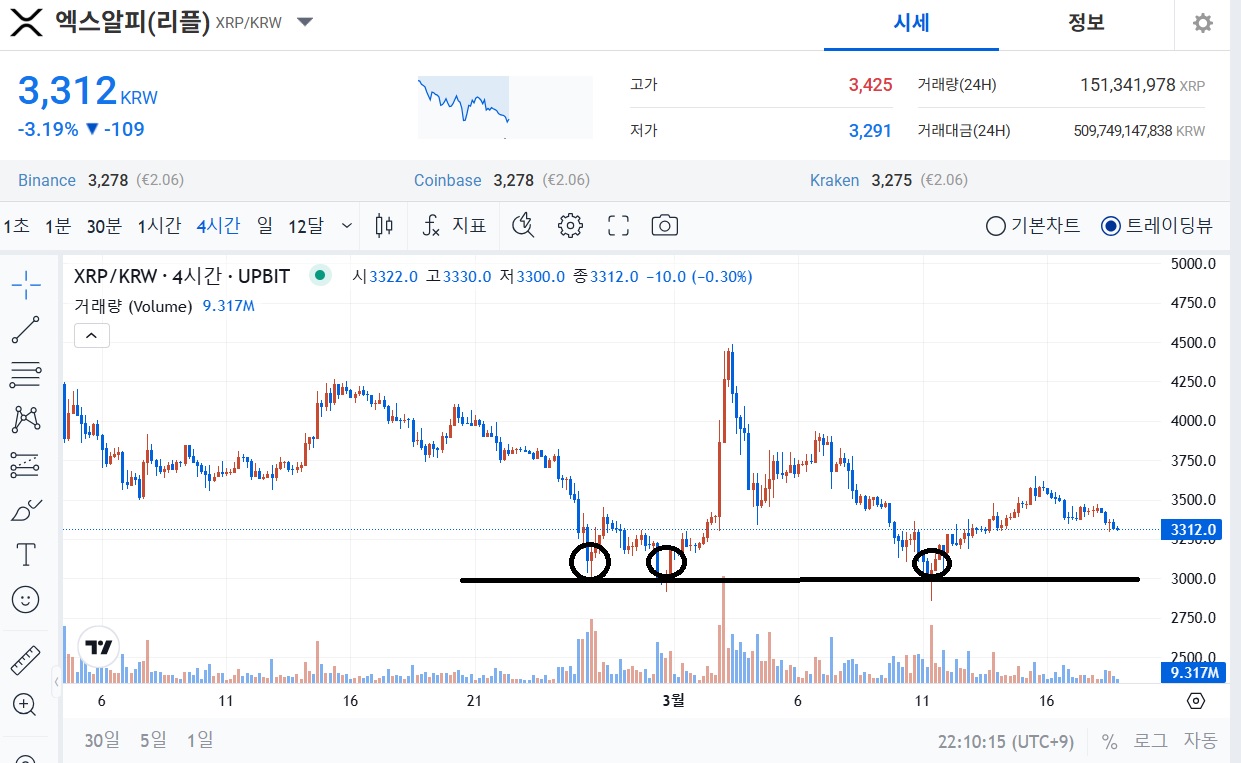Click the TradingView logo on the chart

(99, 647)
